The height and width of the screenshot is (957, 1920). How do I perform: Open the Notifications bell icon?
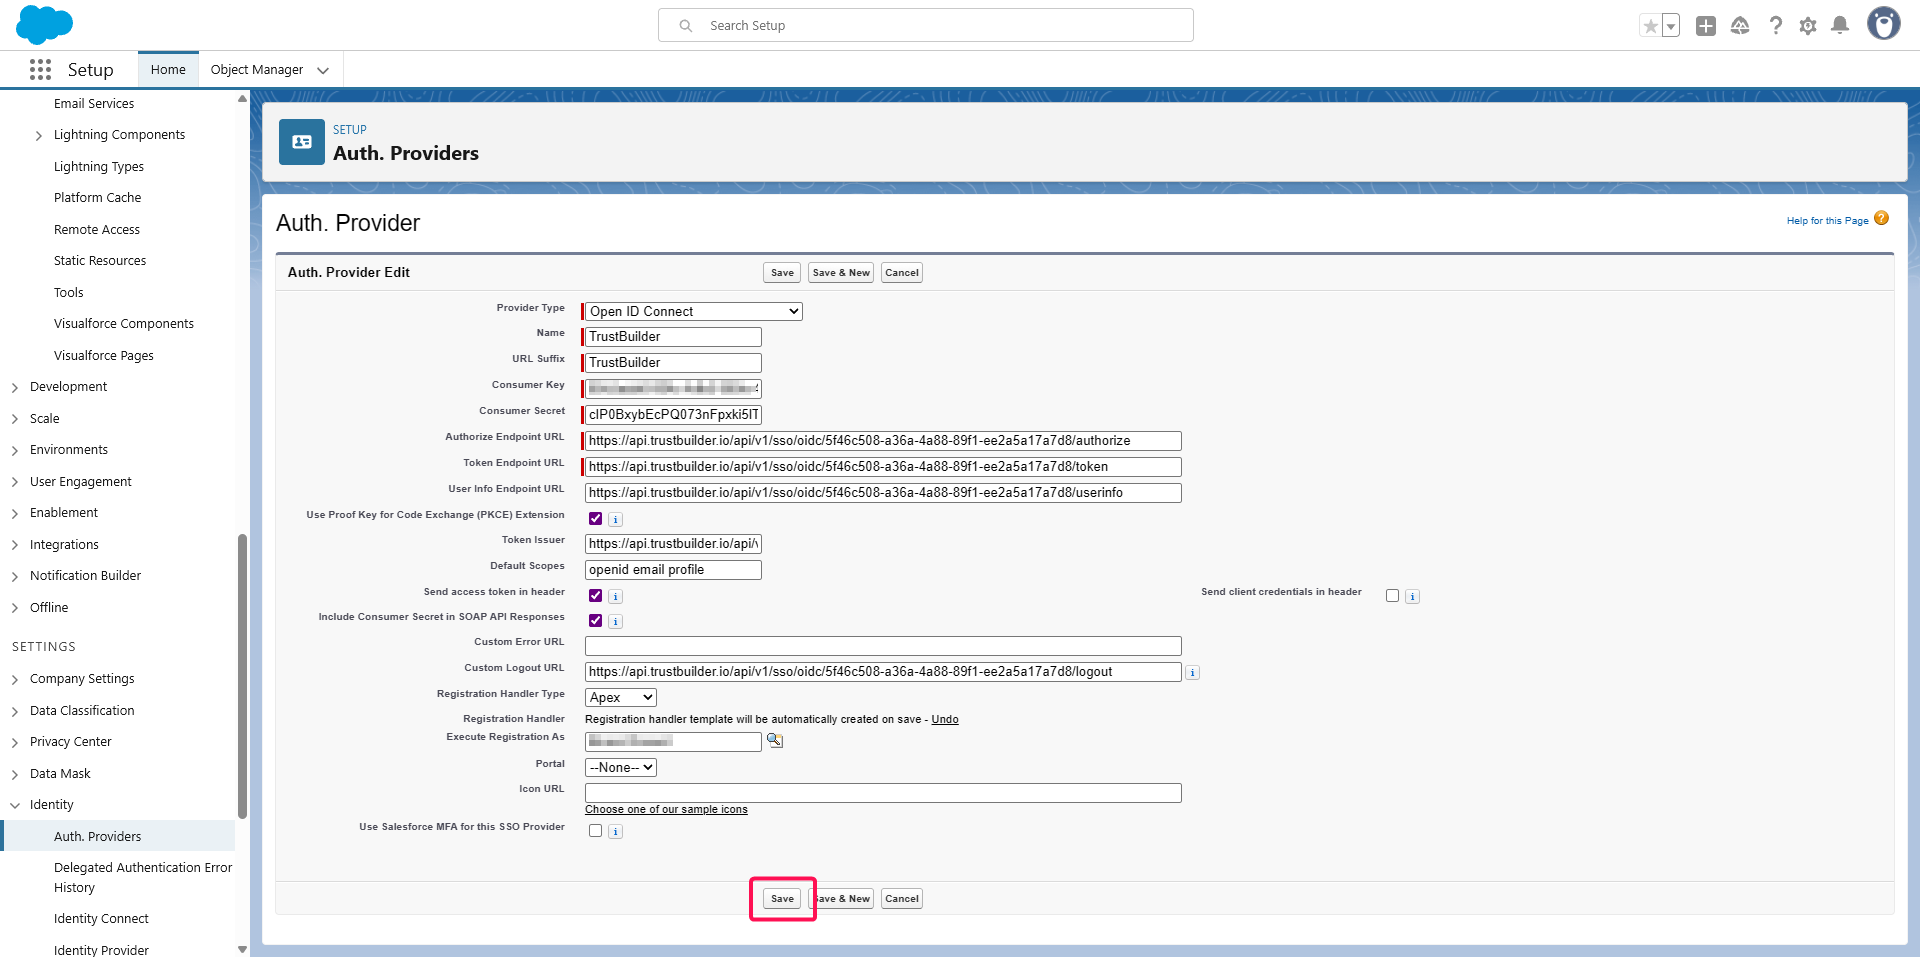click(1840, 26)
